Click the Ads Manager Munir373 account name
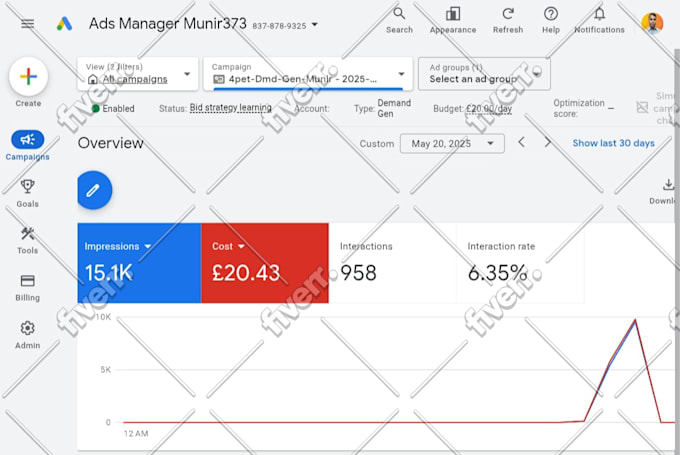680x455 pixels. pyautogui.click(x=167, y=23)
